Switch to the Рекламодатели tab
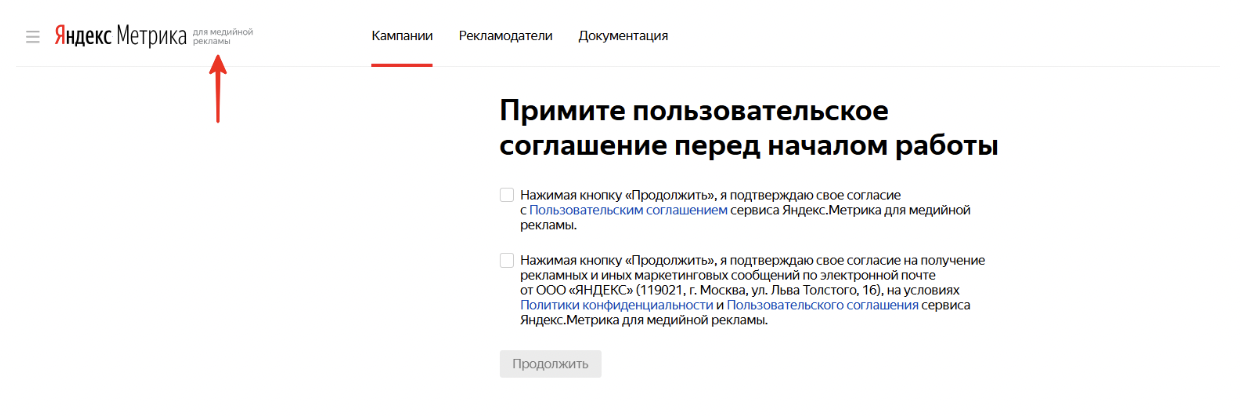This screenshot has height=416, width=1240. click(506, 36)
